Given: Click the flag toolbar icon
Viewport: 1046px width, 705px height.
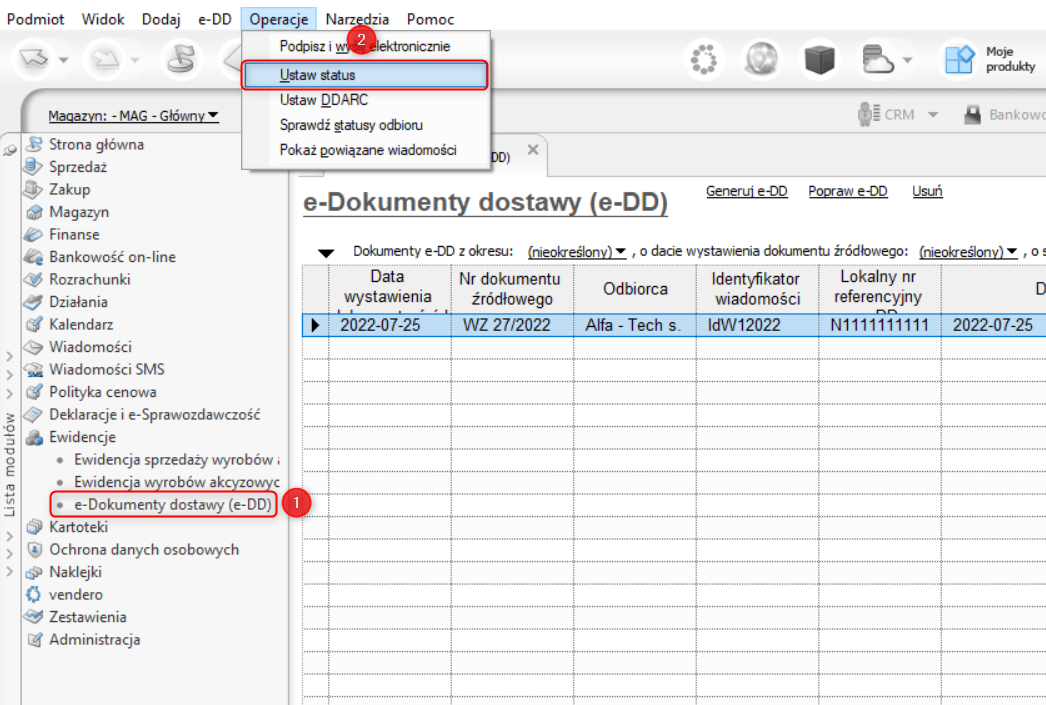Looking at the screenshot, I should [x=181, y=59].
